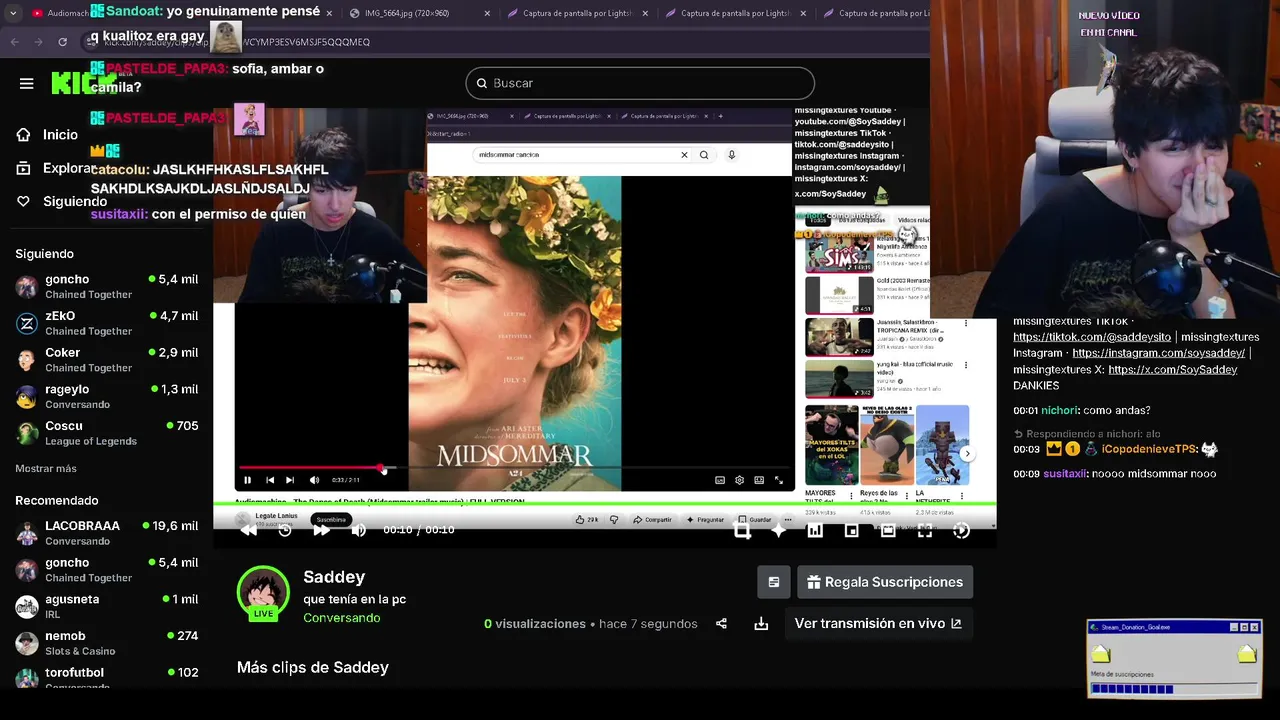Open the YouTube player settings gear

739,480
